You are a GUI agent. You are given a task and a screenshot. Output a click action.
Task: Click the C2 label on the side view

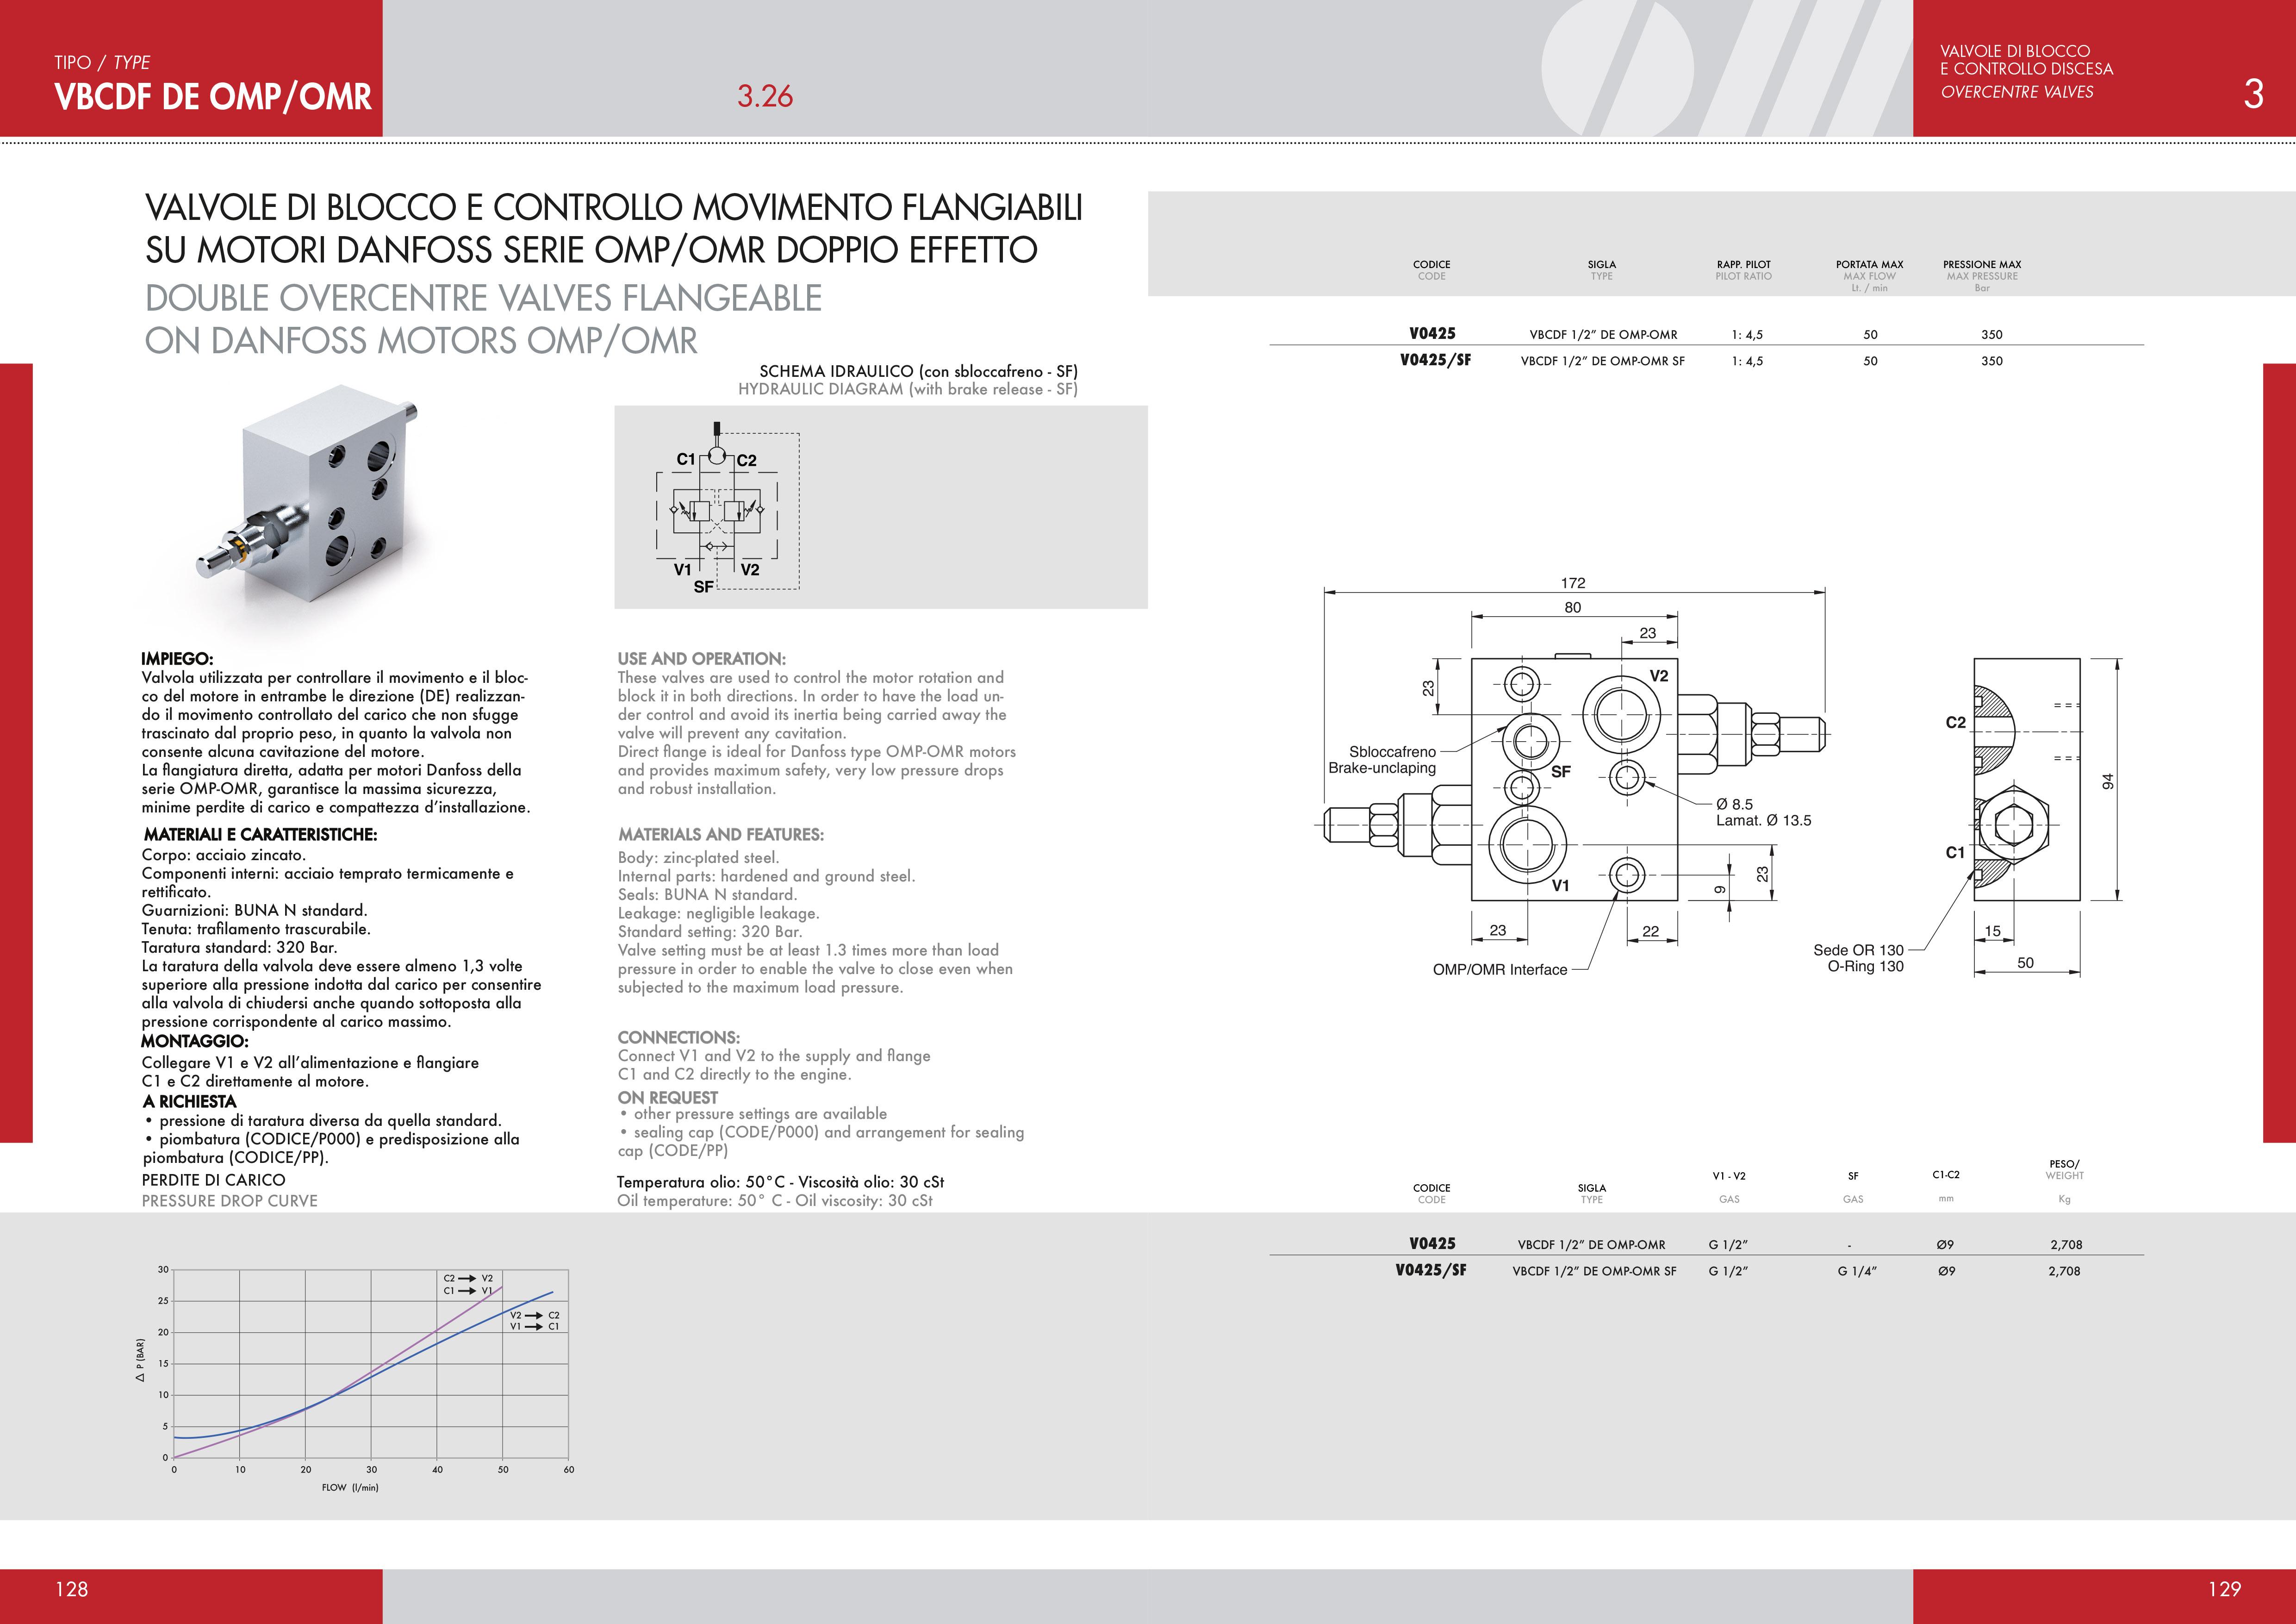1955,722
